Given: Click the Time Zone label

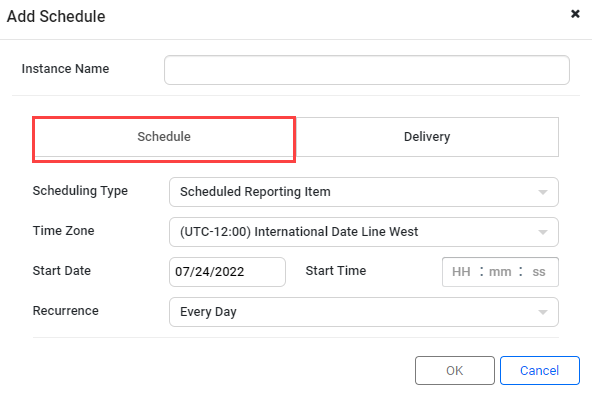Looking at the screenshot, I should 63,231.
